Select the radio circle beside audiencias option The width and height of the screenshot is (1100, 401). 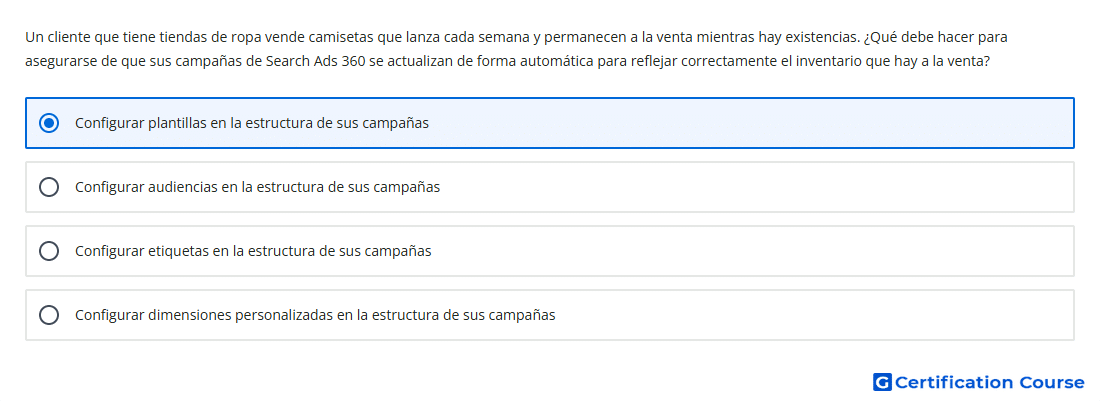click(x=49, y=187)
